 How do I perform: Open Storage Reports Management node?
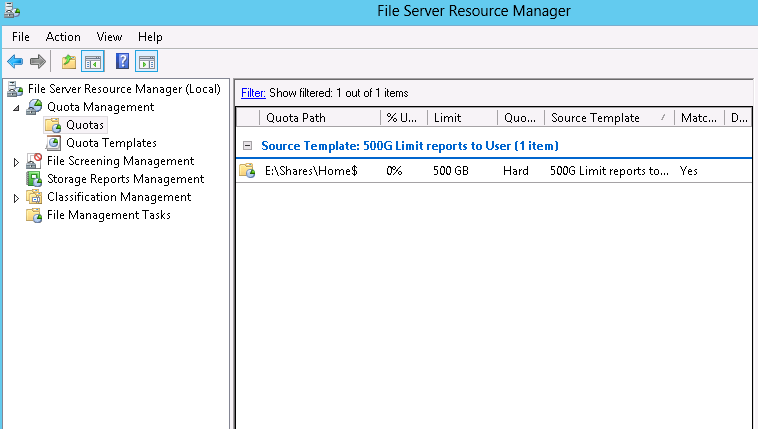tap(125, 179)
